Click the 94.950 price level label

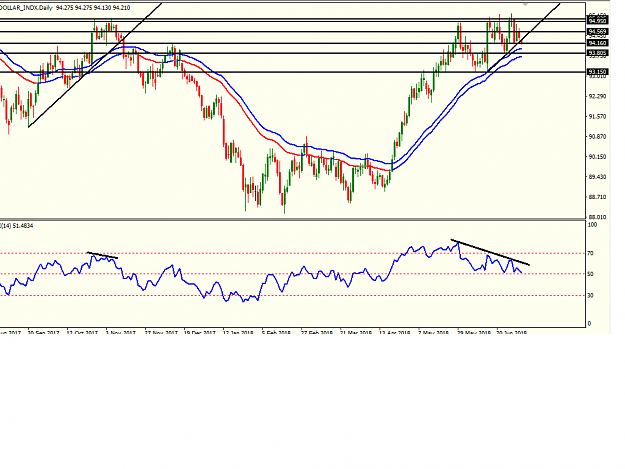[597, 21]
